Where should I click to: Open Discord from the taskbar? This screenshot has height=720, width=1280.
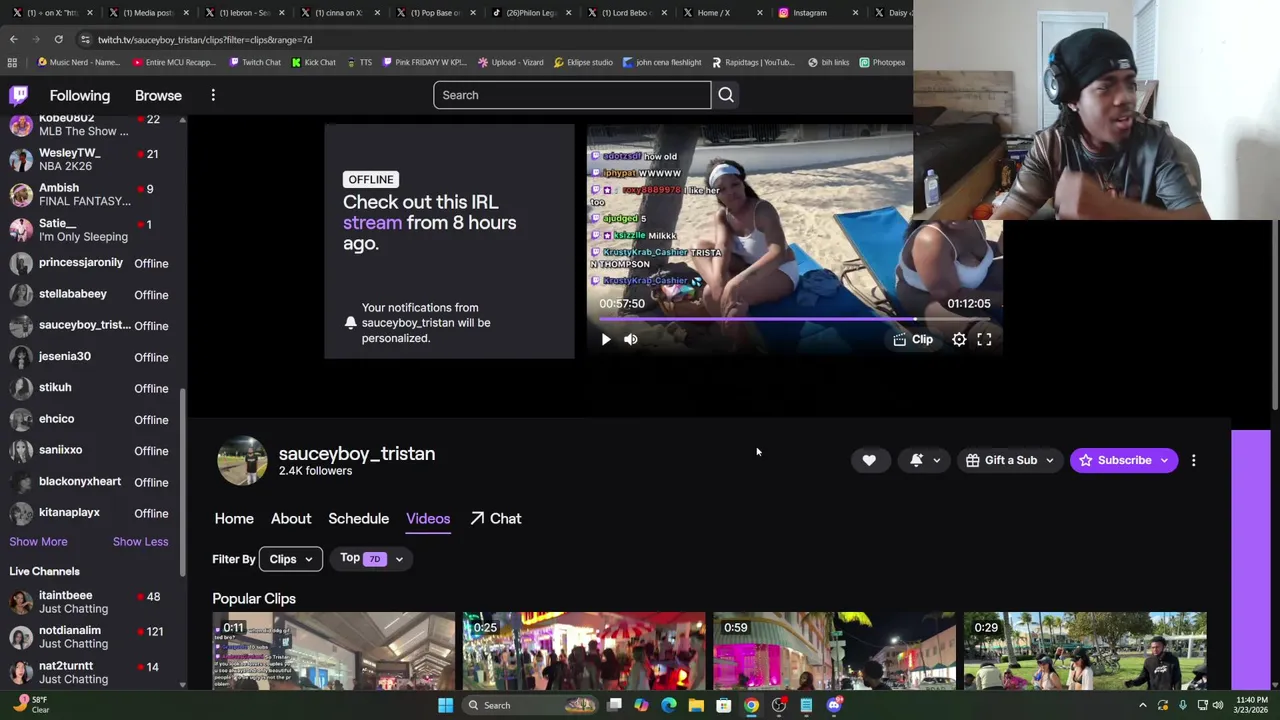(x=834, y=705)
